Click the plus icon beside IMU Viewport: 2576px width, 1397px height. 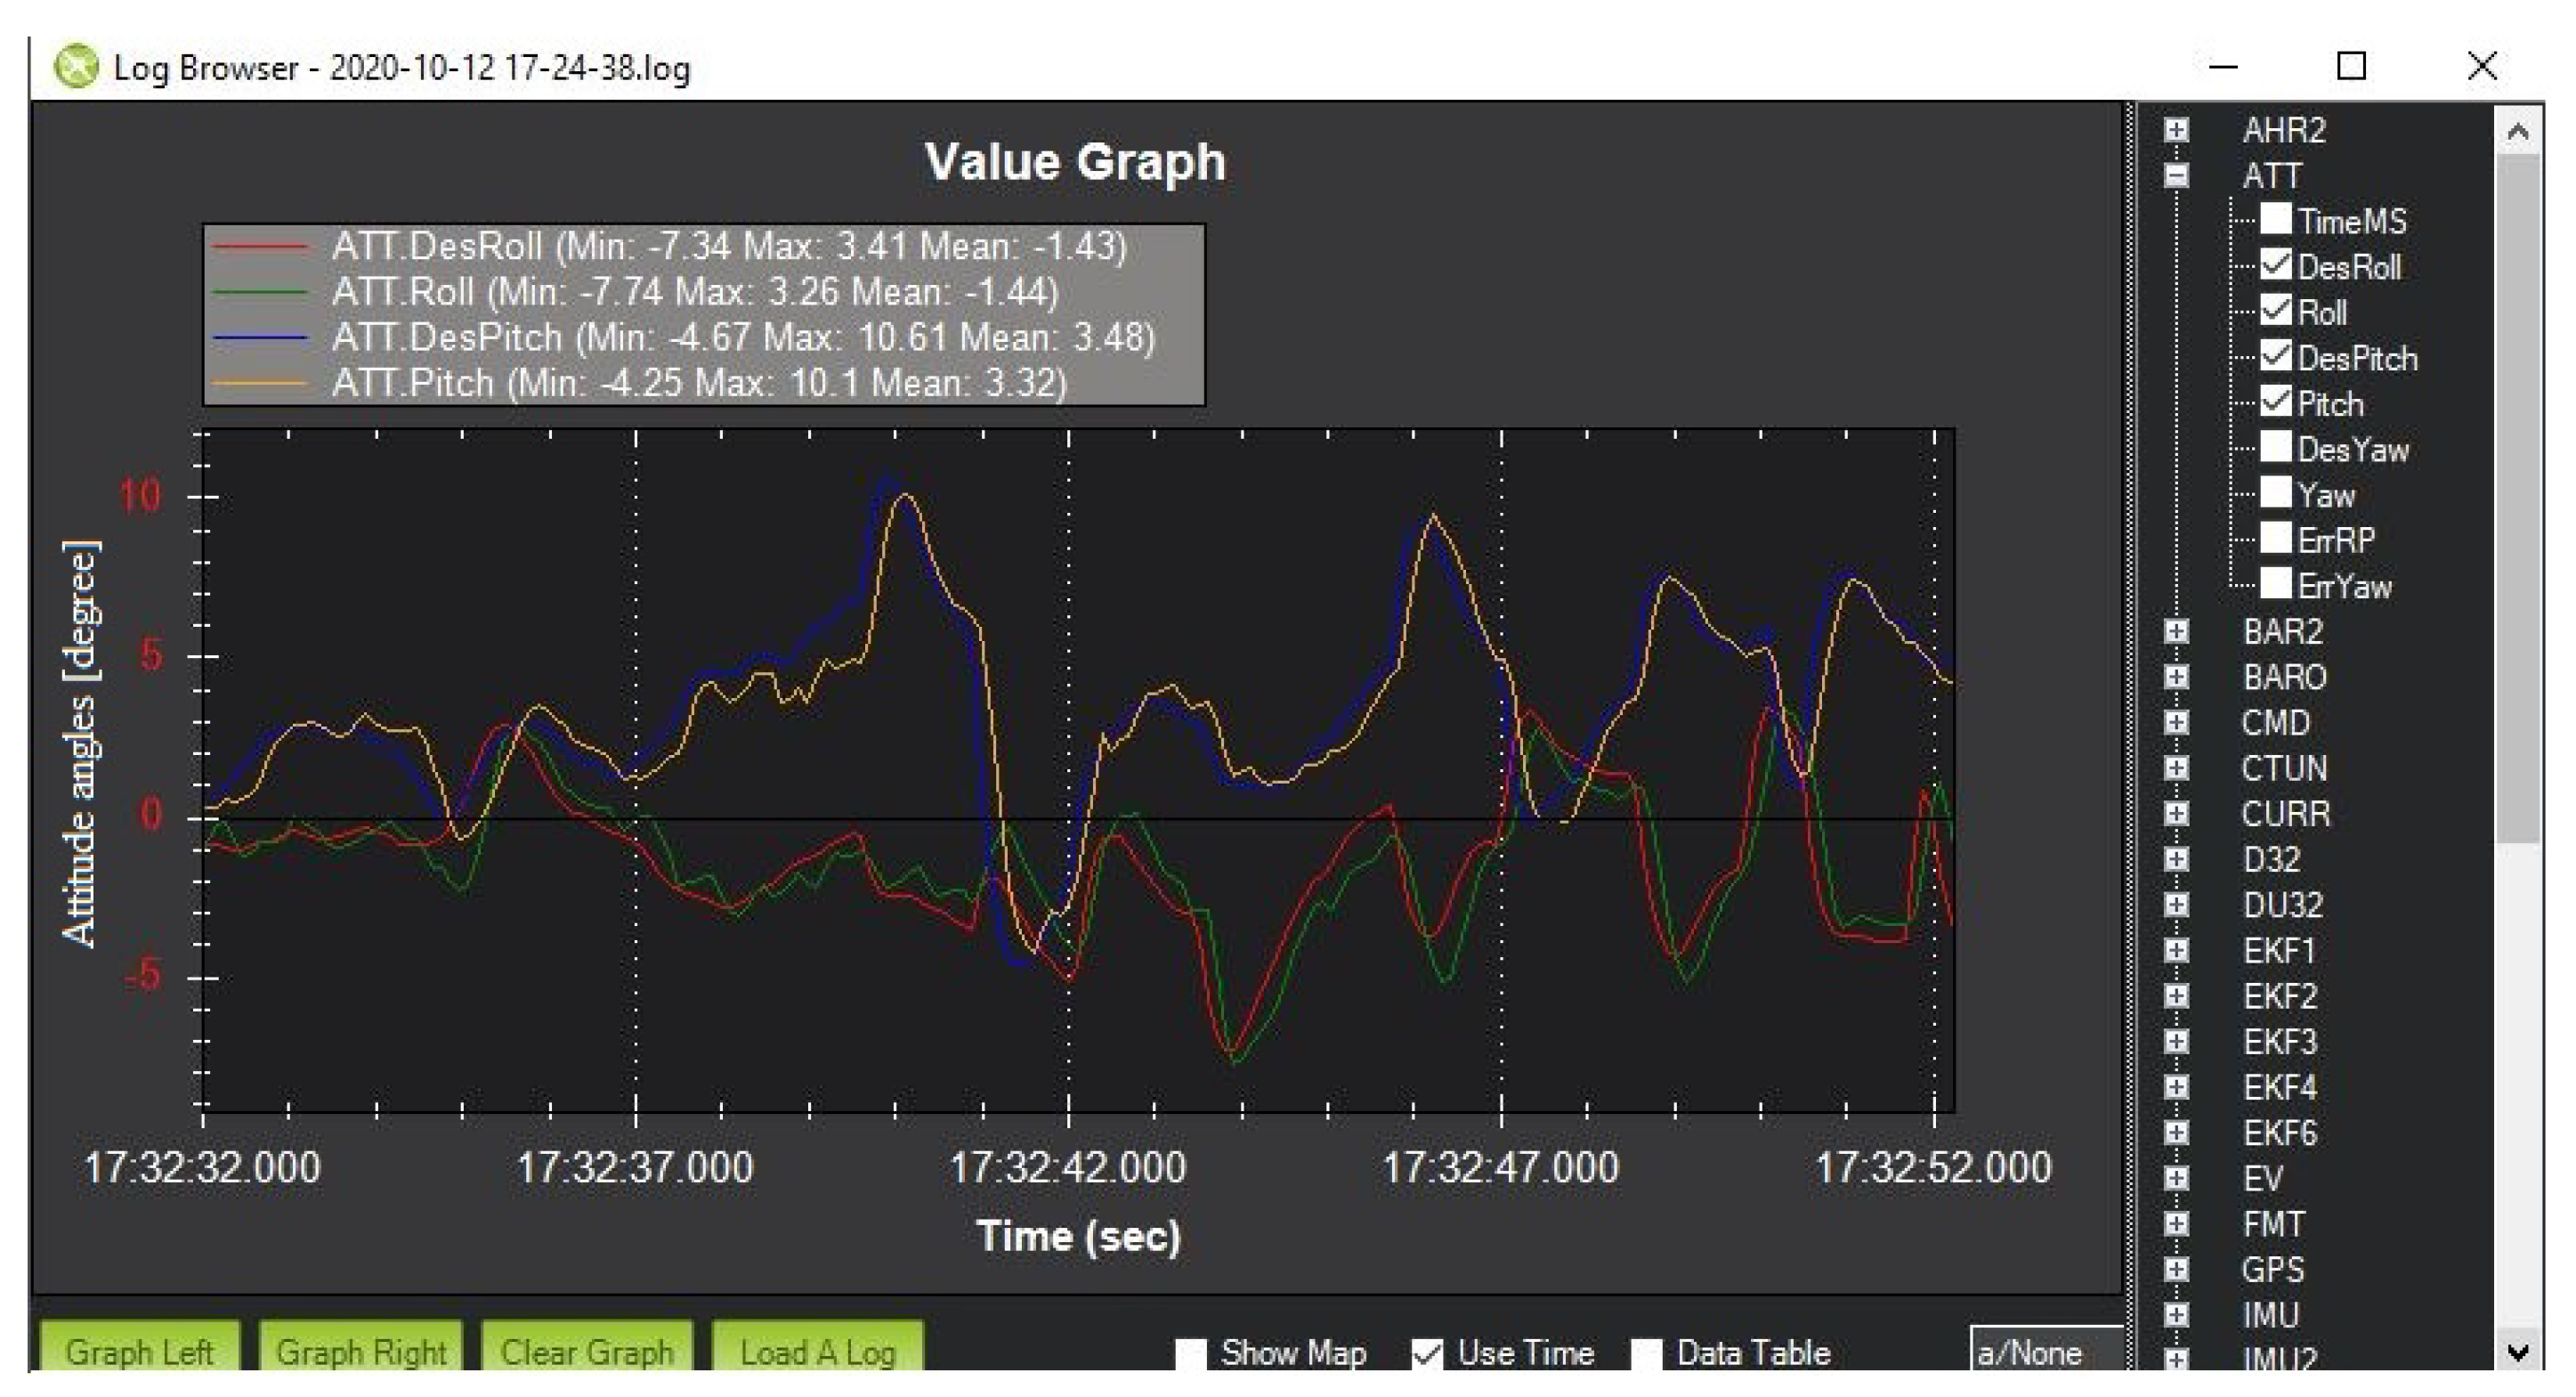(2176, 1314)
